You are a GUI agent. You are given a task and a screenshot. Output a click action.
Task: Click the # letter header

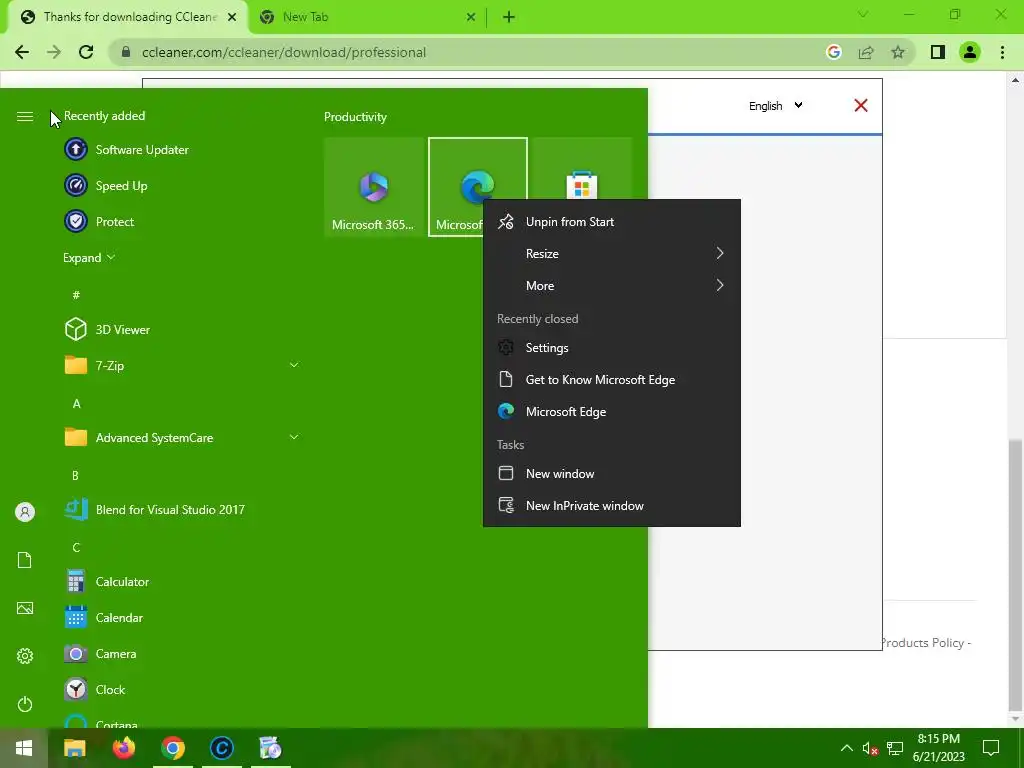click(x=76, y=295)
